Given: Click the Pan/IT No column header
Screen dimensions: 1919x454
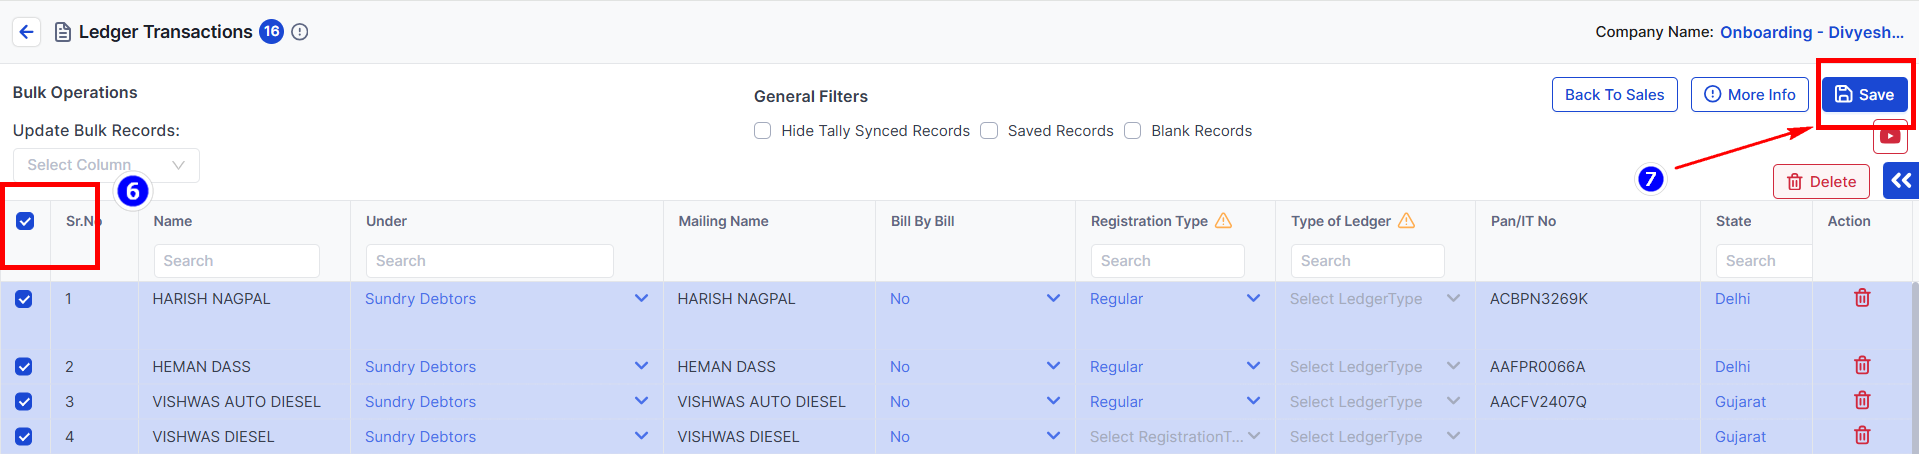Looking at the screenshot, I should click(1523, 221).
